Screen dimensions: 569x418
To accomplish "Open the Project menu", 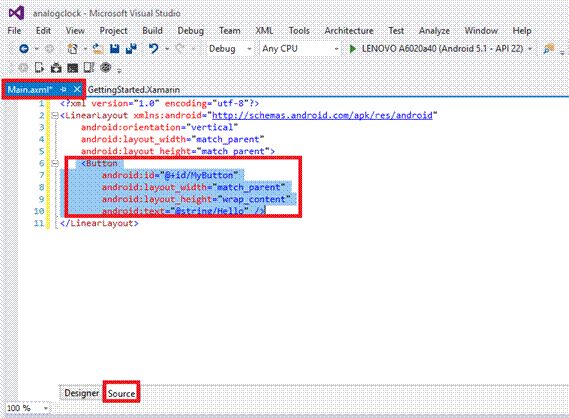I will [x=114, y=30].
